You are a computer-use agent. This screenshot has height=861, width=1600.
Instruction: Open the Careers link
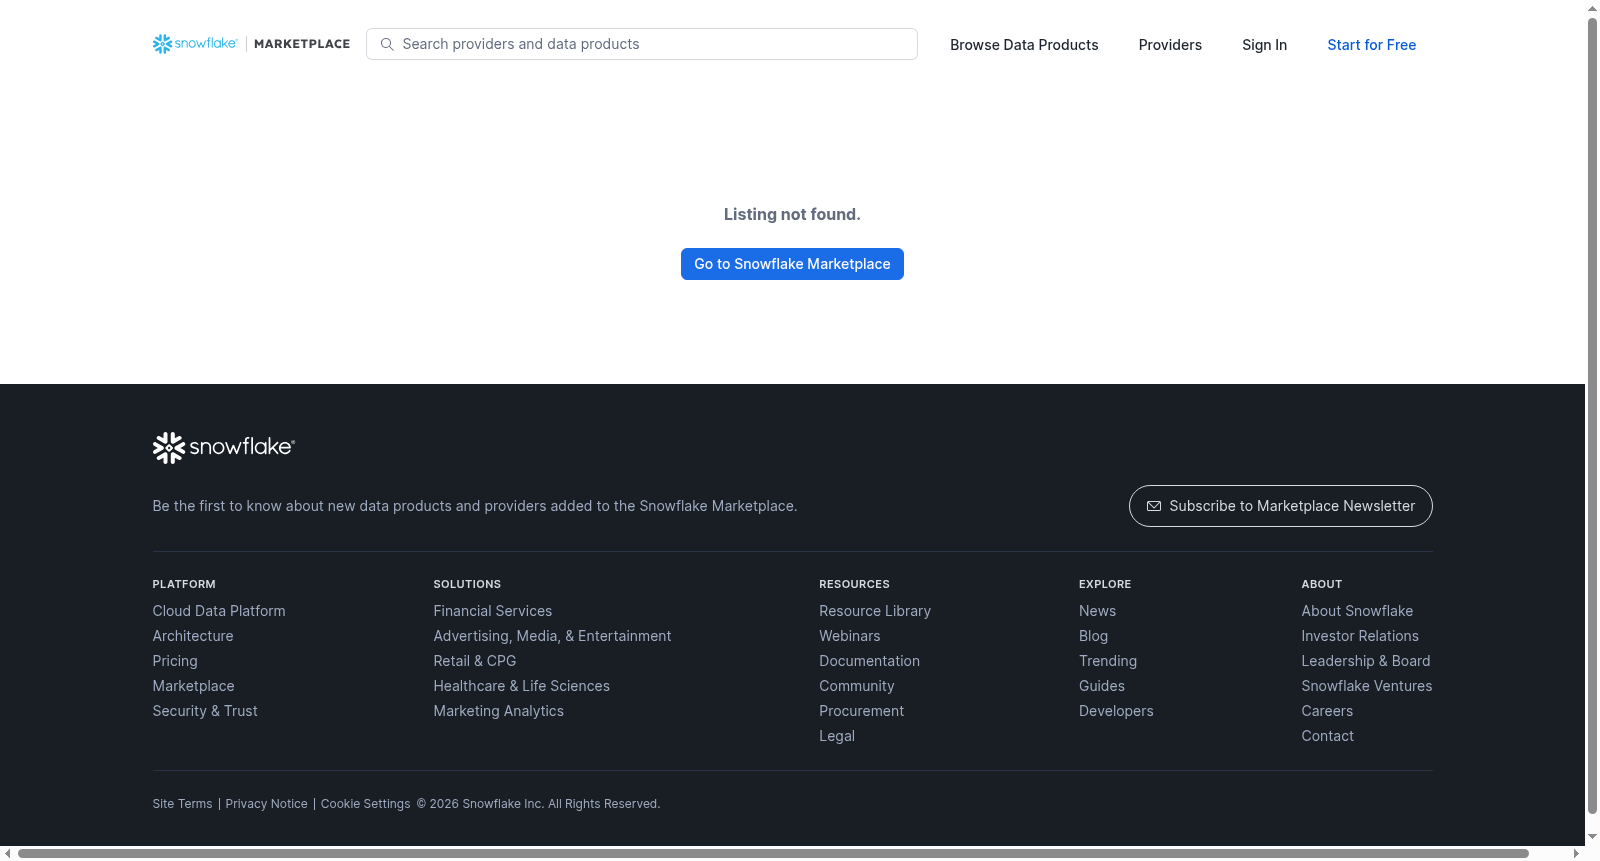[x=1327, y=711]
